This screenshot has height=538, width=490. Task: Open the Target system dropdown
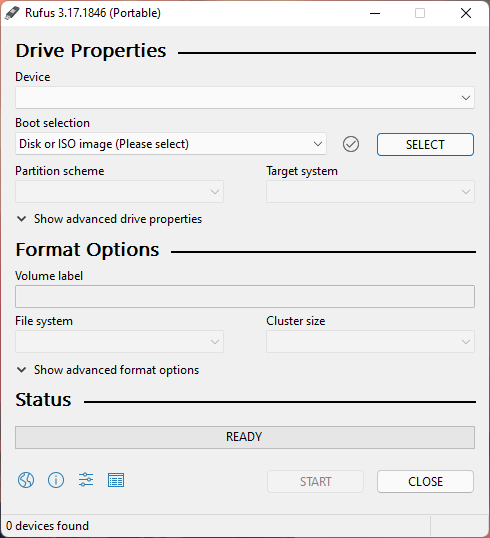point(370,191)
